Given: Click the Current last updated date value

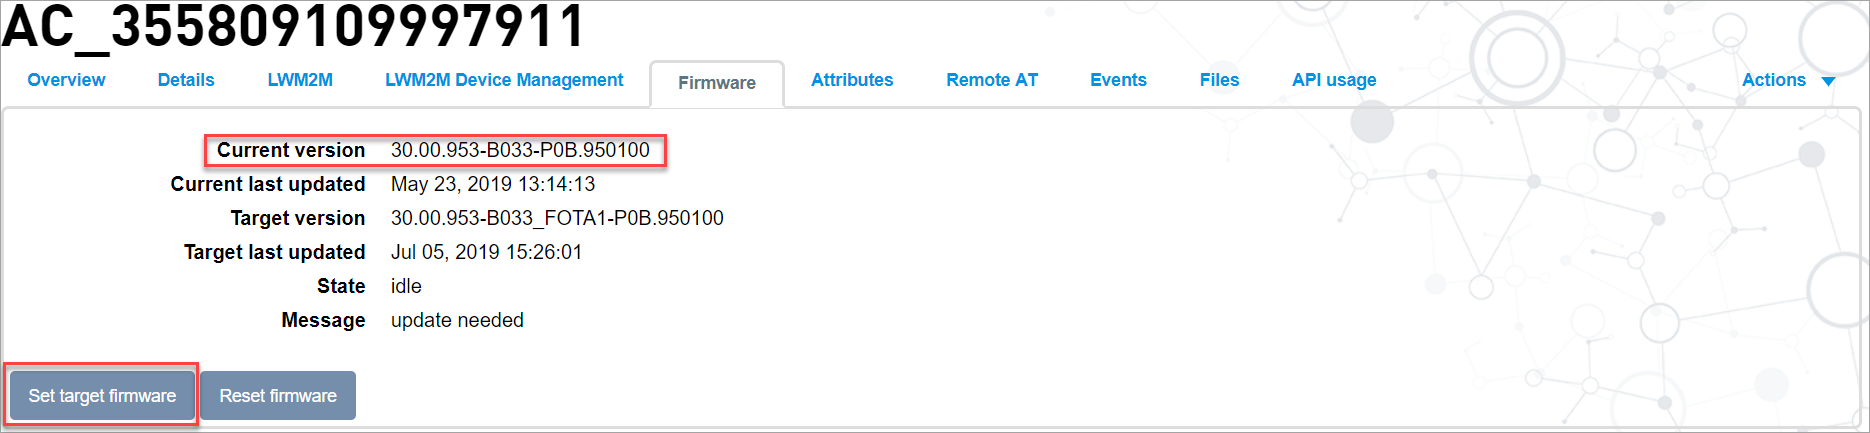Looking at the screenshot, I should [493, 184].
